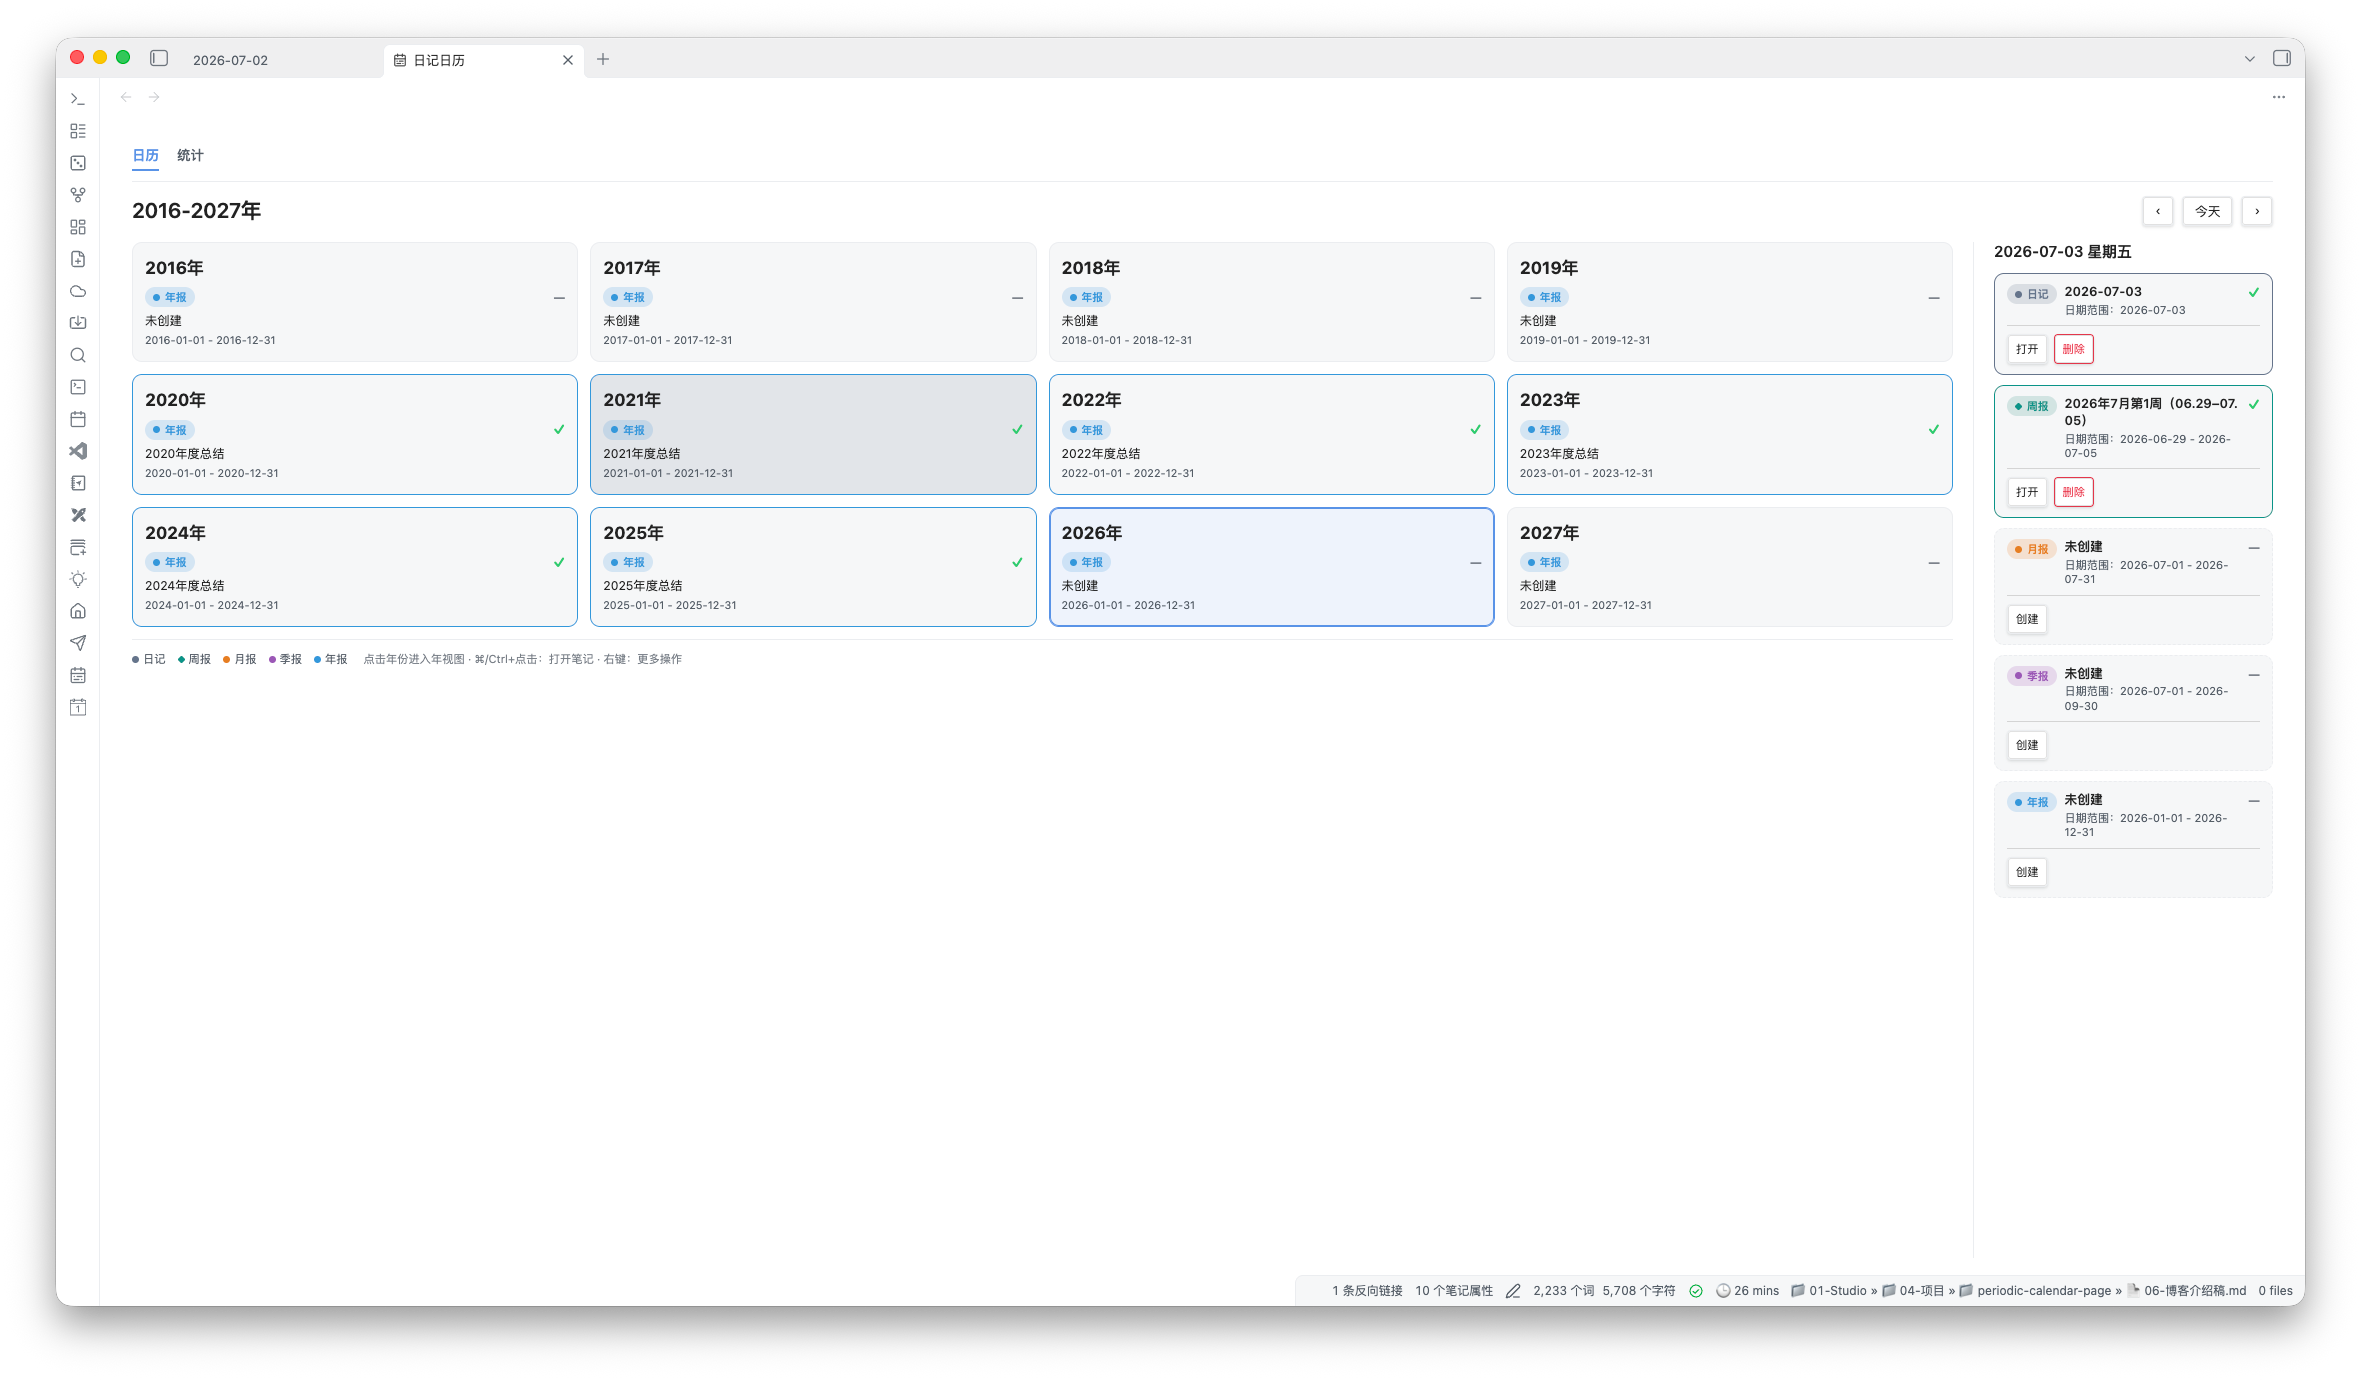The height and width of the screenshot is (1380, 2361).
Task: Click the VS Code logo ribbon icon
Action: click(x=78, y=451)
